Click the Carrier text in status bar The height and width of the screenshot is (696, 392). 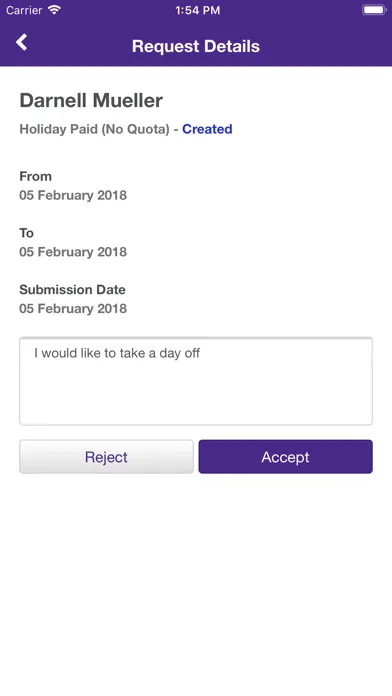(24, 10)
